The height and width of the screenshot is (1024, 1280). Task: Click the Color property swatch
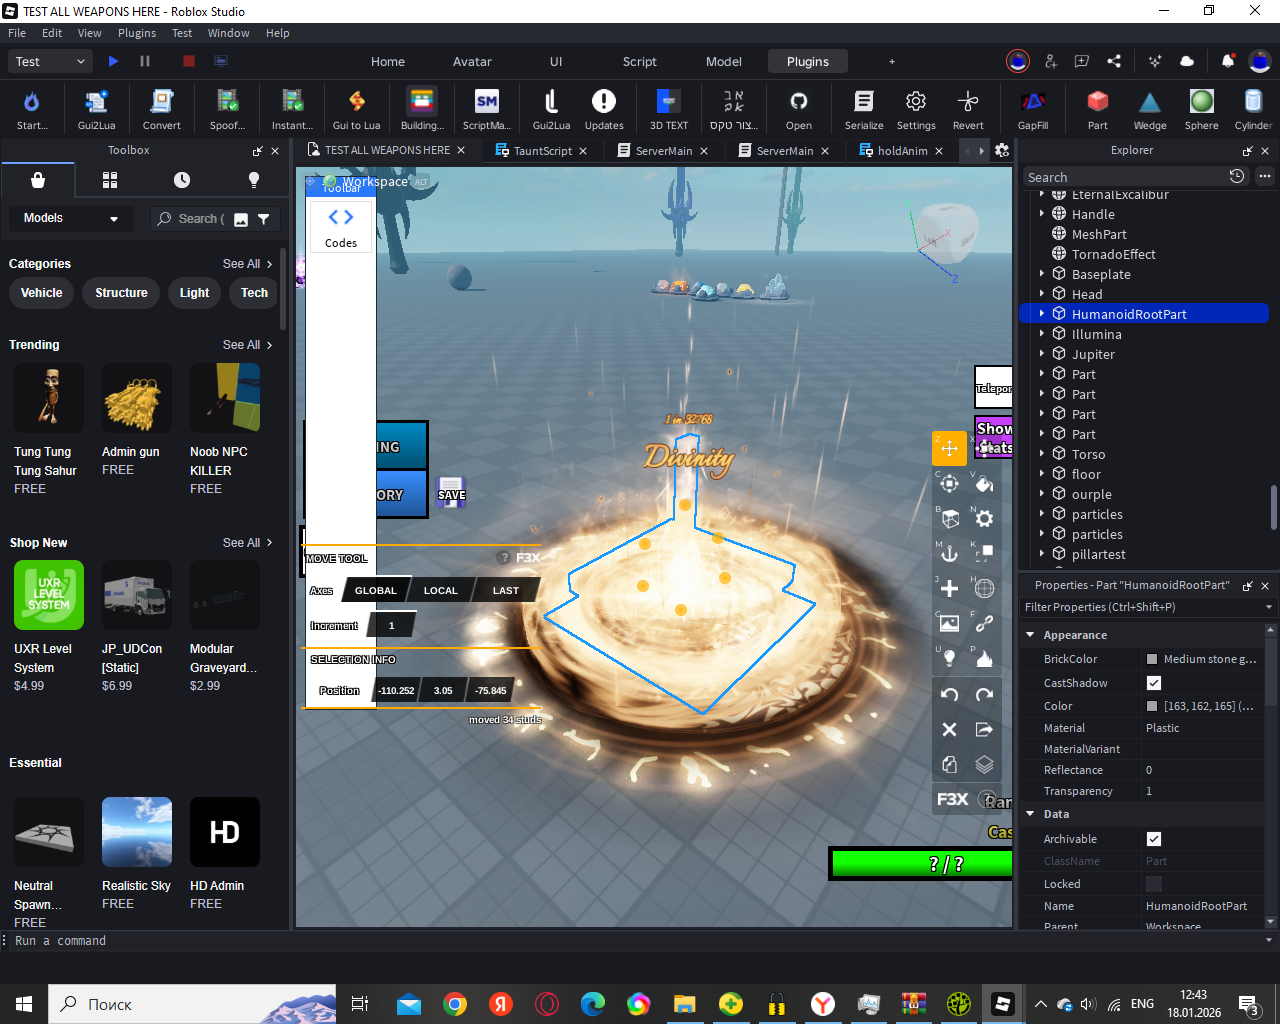tap(1152, 706)
